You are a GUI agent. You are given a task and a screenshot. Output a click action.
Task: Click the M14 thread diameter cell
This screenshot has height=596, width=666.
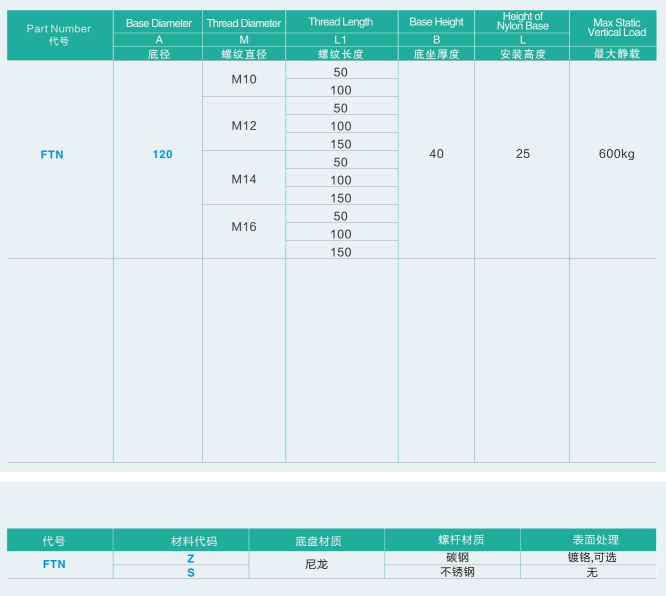[x=244, y=180]
